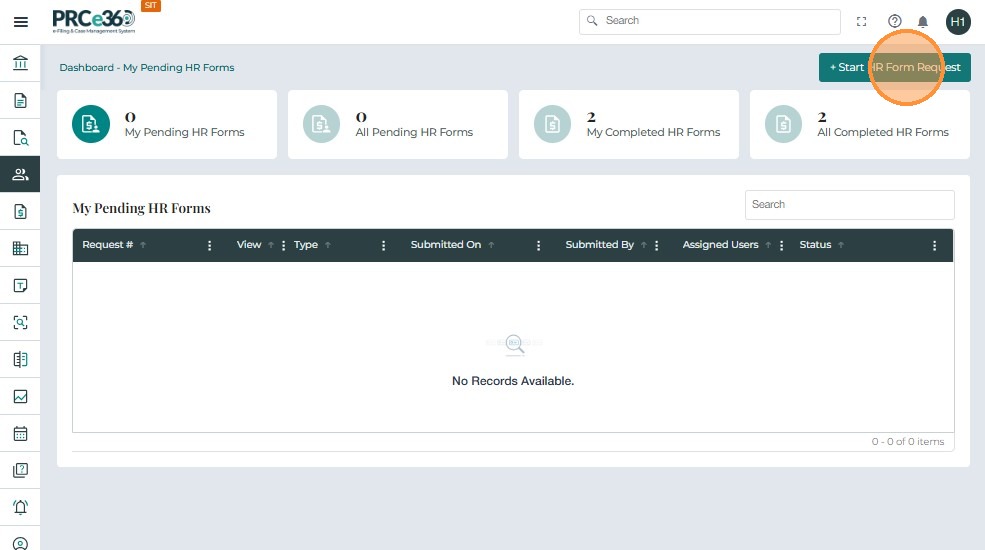
Task: Open the boxed T sidebar icon
Action: (20, 286)
